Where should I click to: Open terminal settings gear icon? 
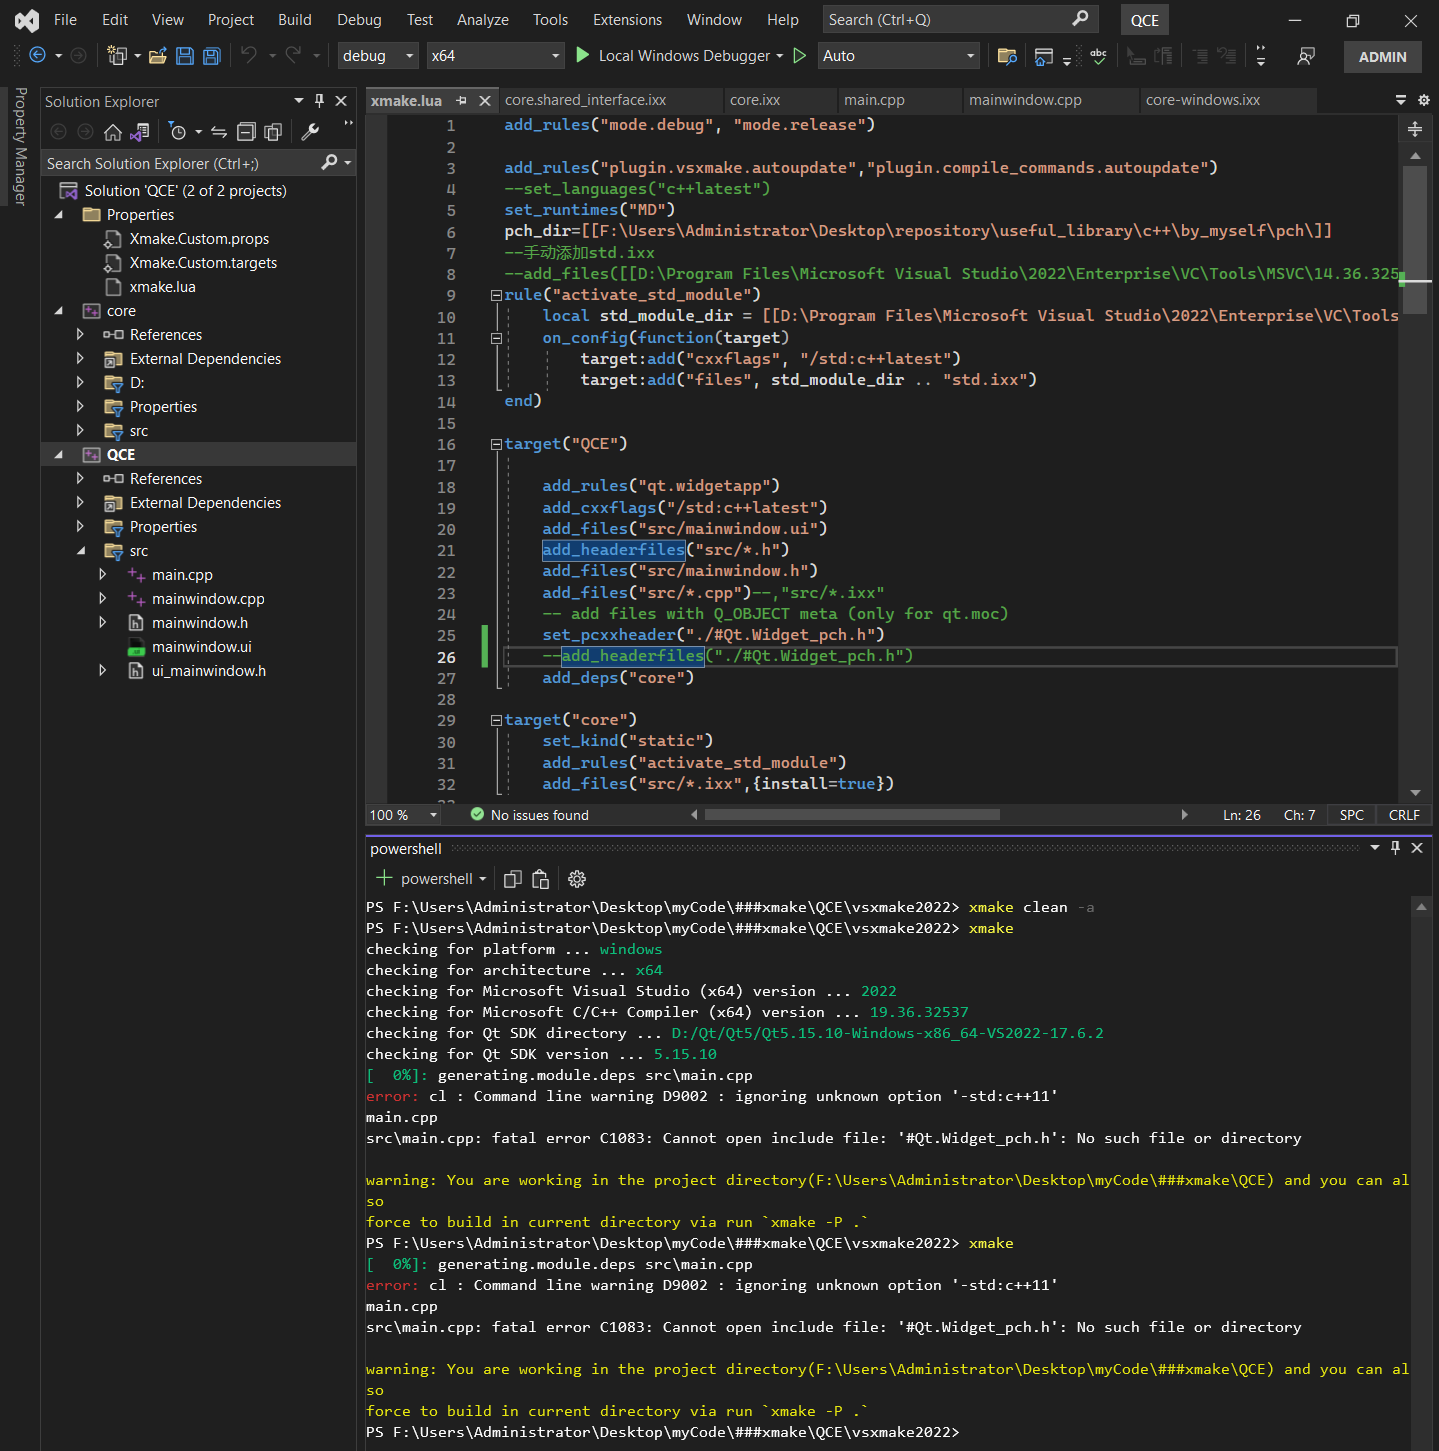tap(577, 879)
